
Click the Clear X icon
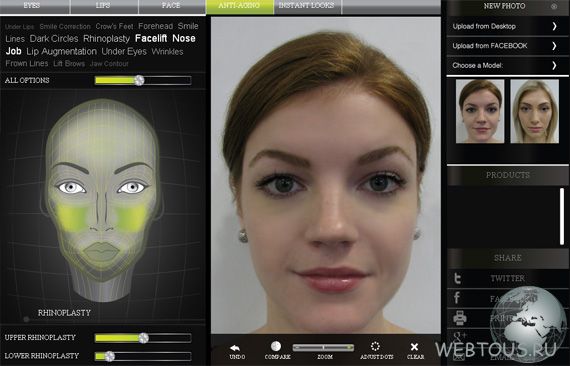point(414,347)
